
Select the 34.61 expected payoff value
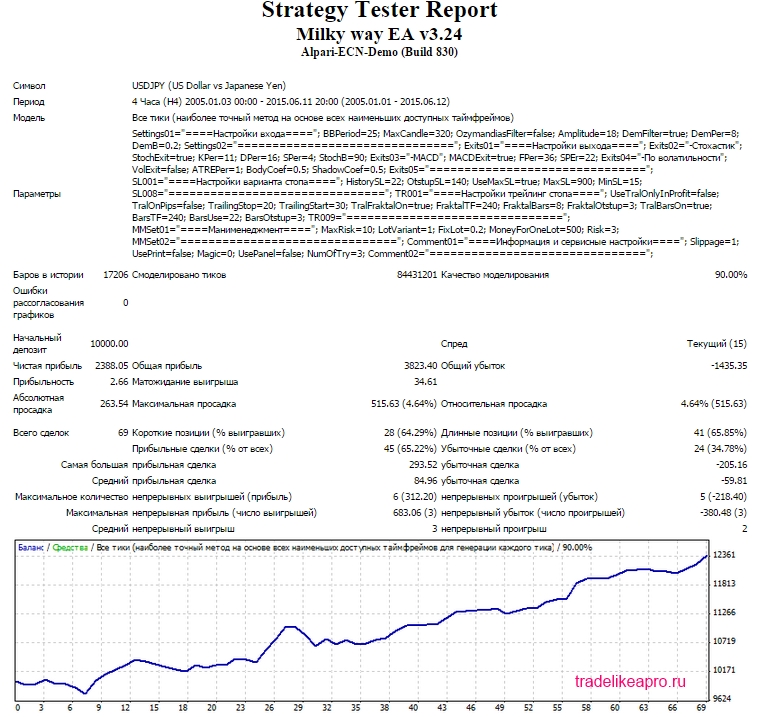coord(425,382)
